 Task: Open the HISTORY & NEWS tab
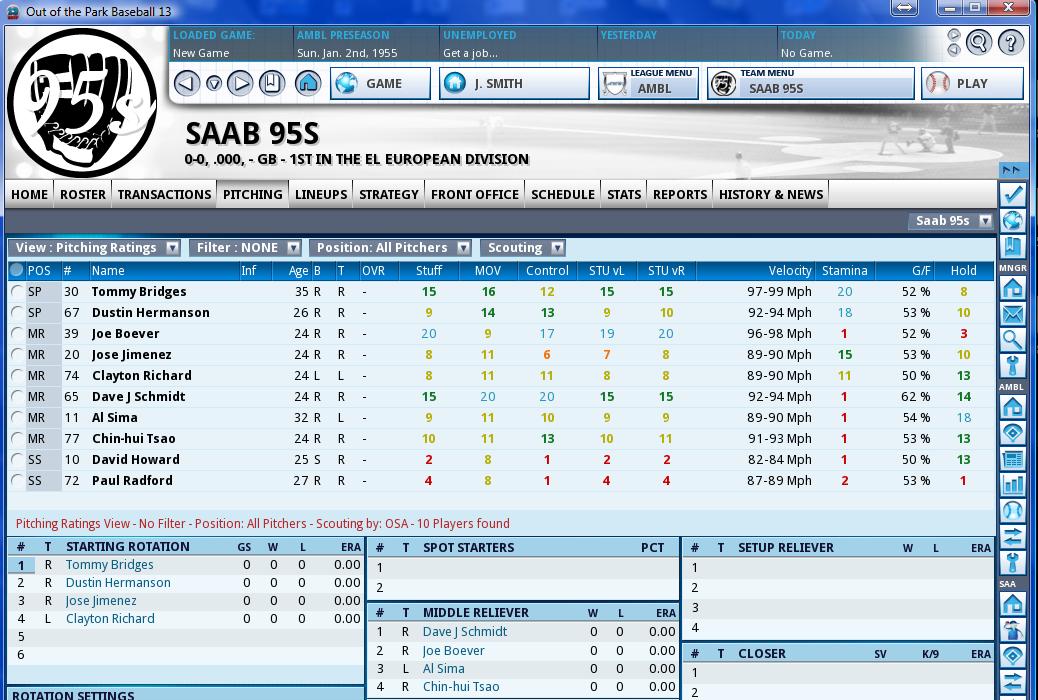coord(771,194)
